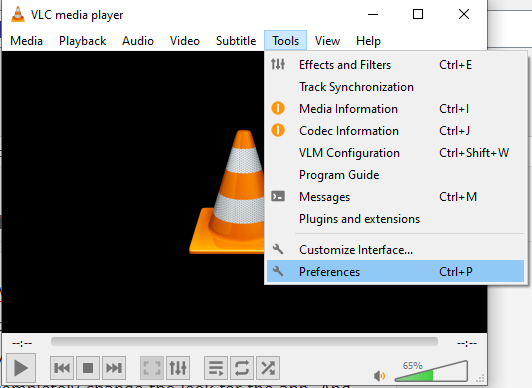Skip to next media track
The width and height of the screenshot is (532, 388).
114,368
